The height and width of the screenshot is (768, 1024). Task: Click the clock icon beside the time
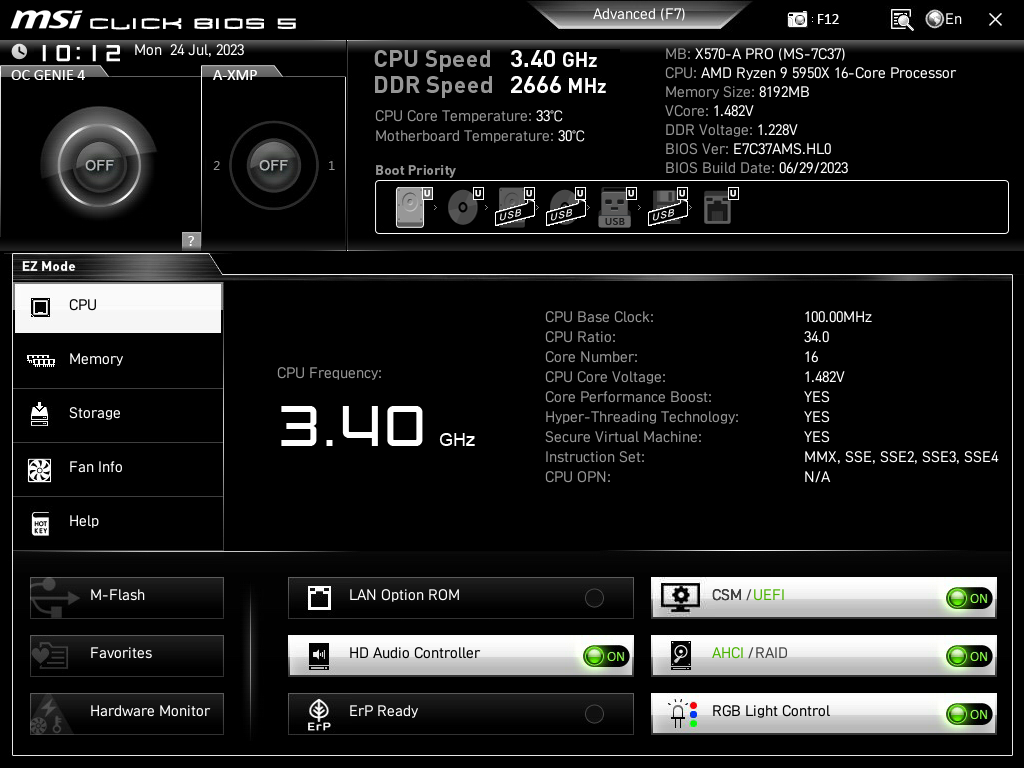[x=20, y=51]
